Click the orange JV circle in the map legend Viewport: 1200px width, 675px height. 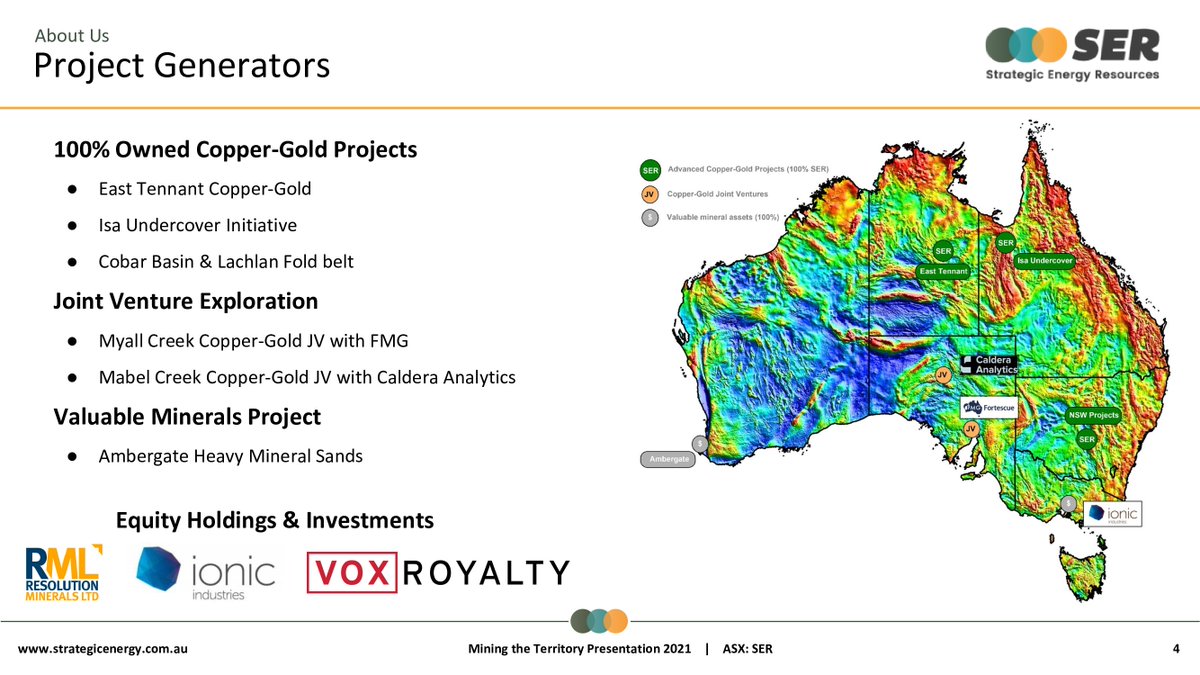point(650,195)
